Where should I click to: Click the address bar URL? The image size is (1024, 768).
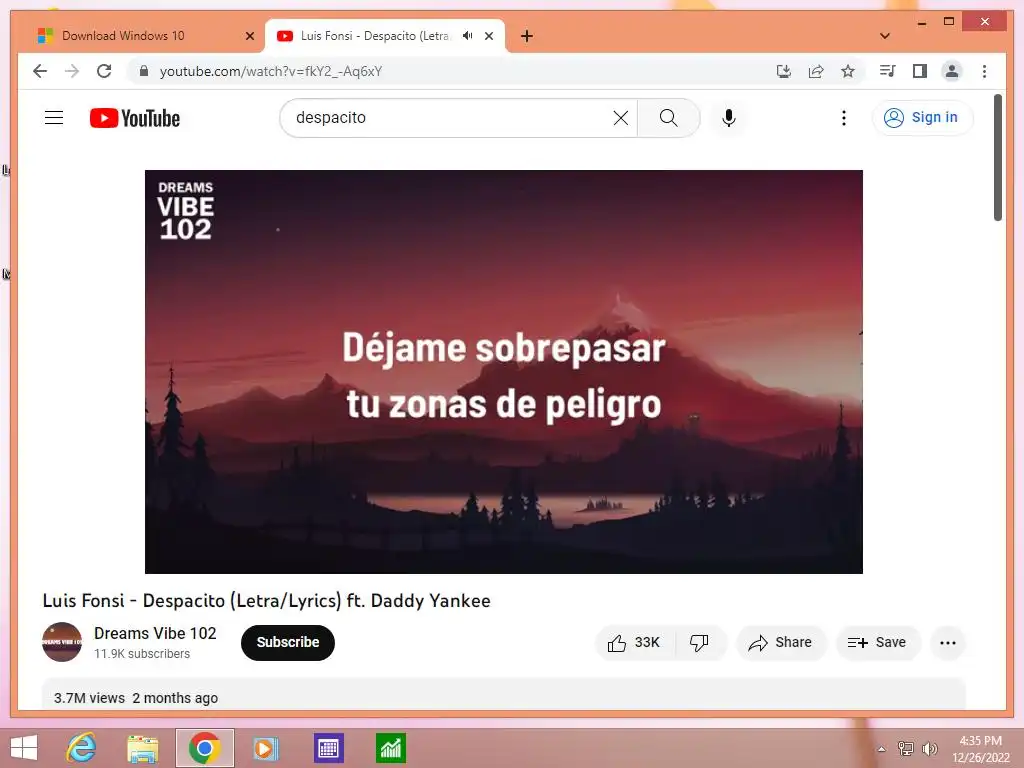[x=271, y=71]
